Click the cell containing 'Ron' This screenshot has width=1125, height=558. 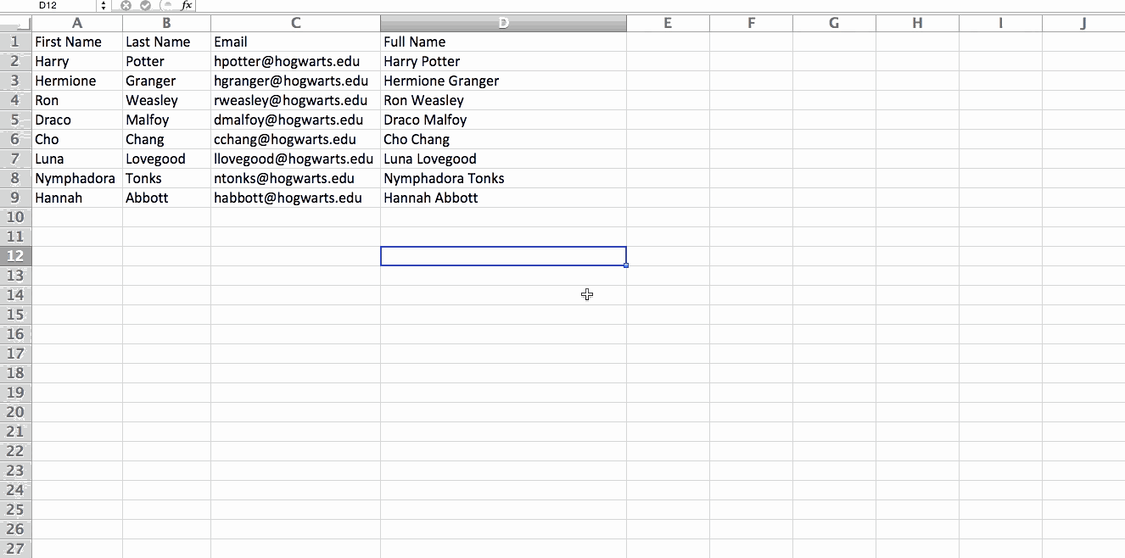click(77, 100)
